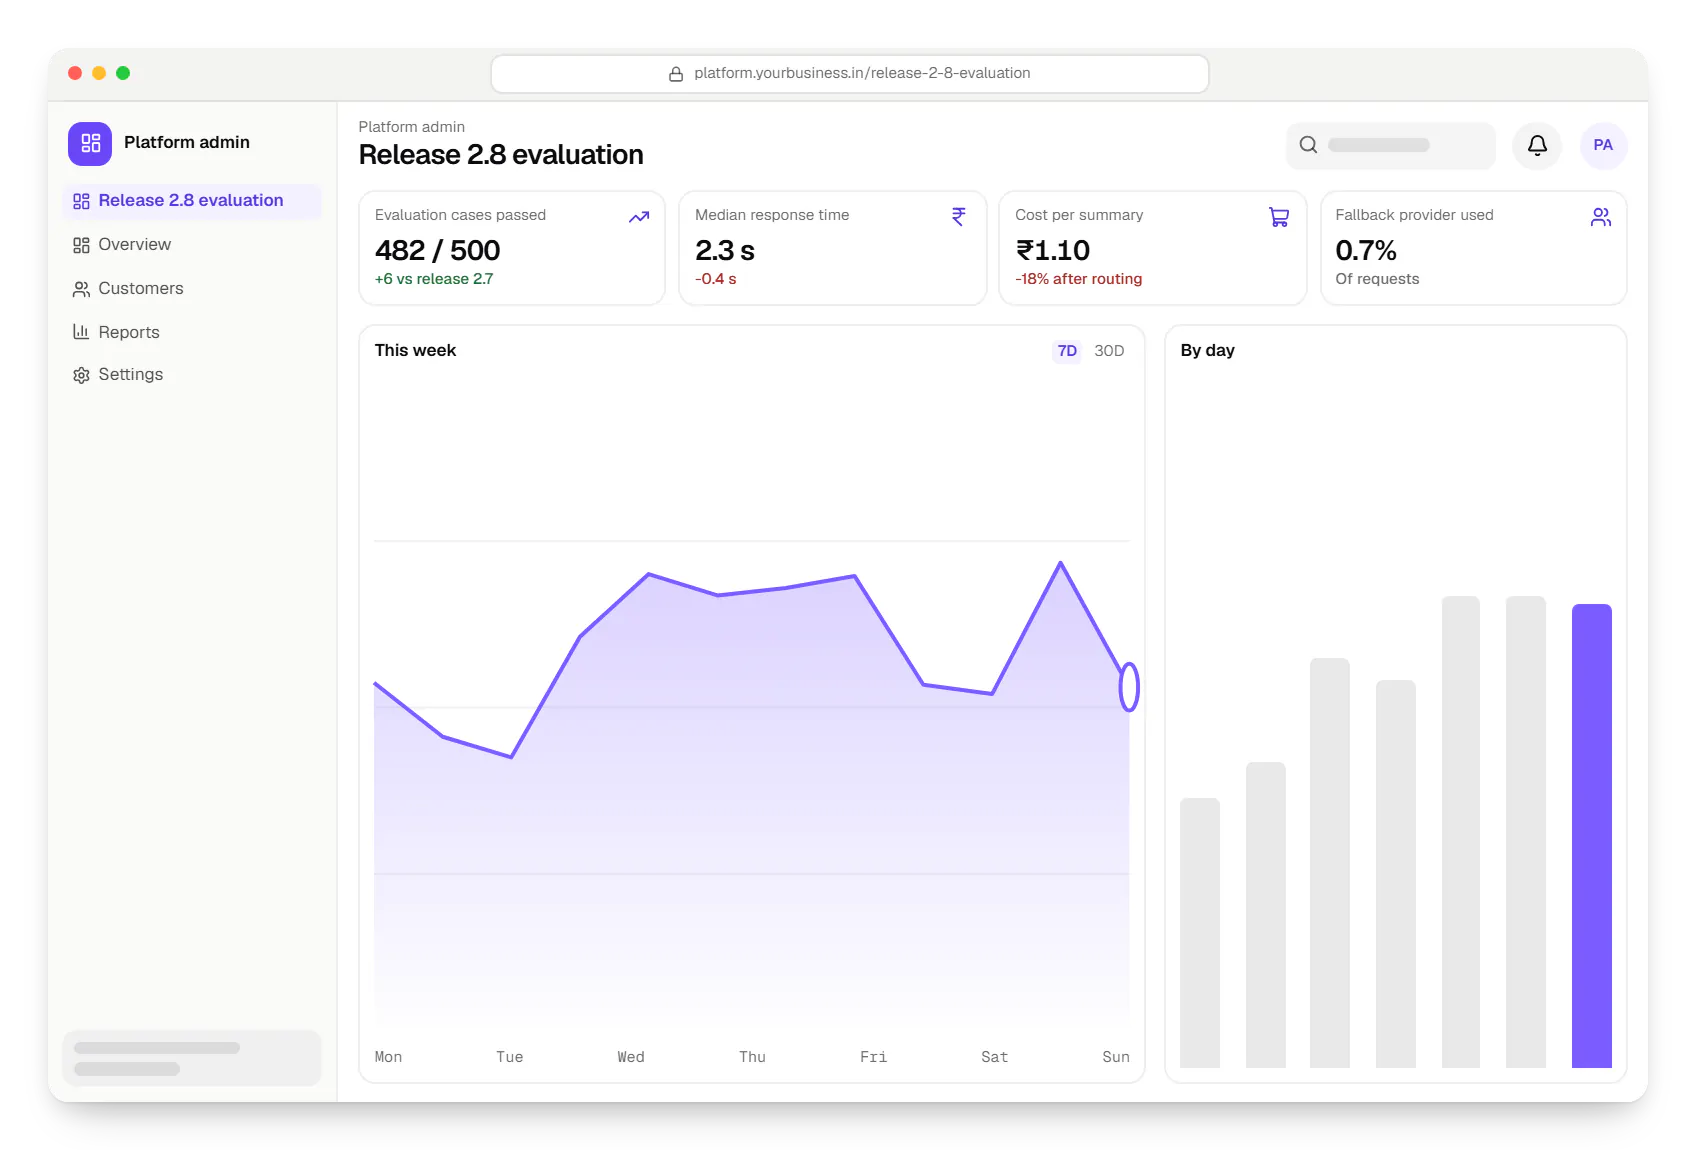Screen dimensions: 1696x1150
Task: Click the Overview sidebar icon
Action: coord(81,245)
